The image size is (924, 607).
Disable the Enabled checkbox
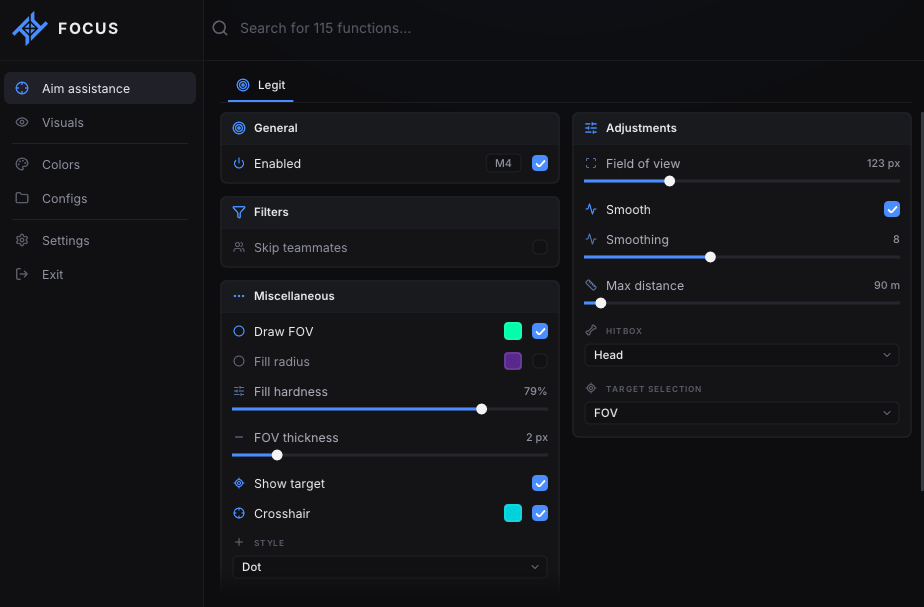tap(540, 163)
